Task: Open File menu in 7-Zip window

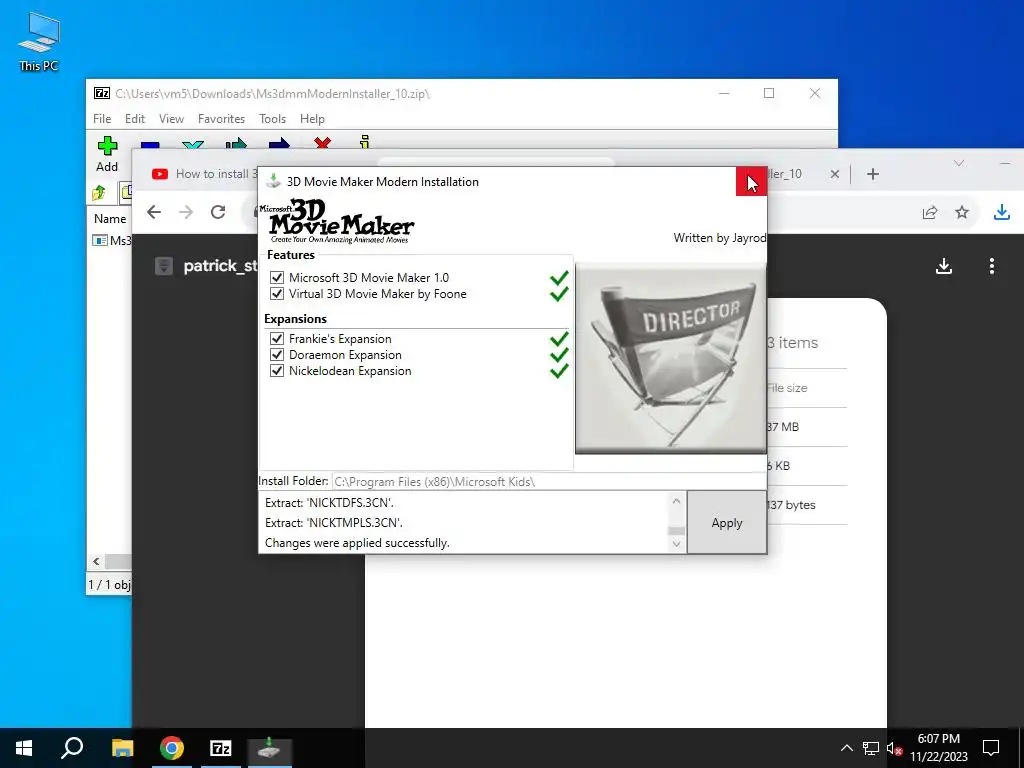Action: [102, 119]
